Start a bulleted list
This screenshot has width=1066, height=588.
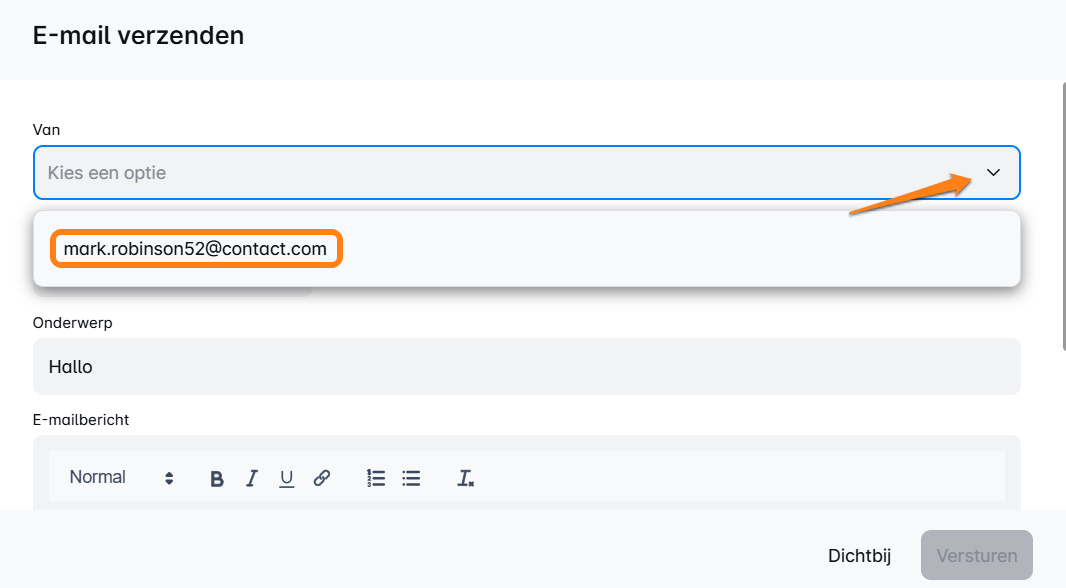click(x=411, y=478)
